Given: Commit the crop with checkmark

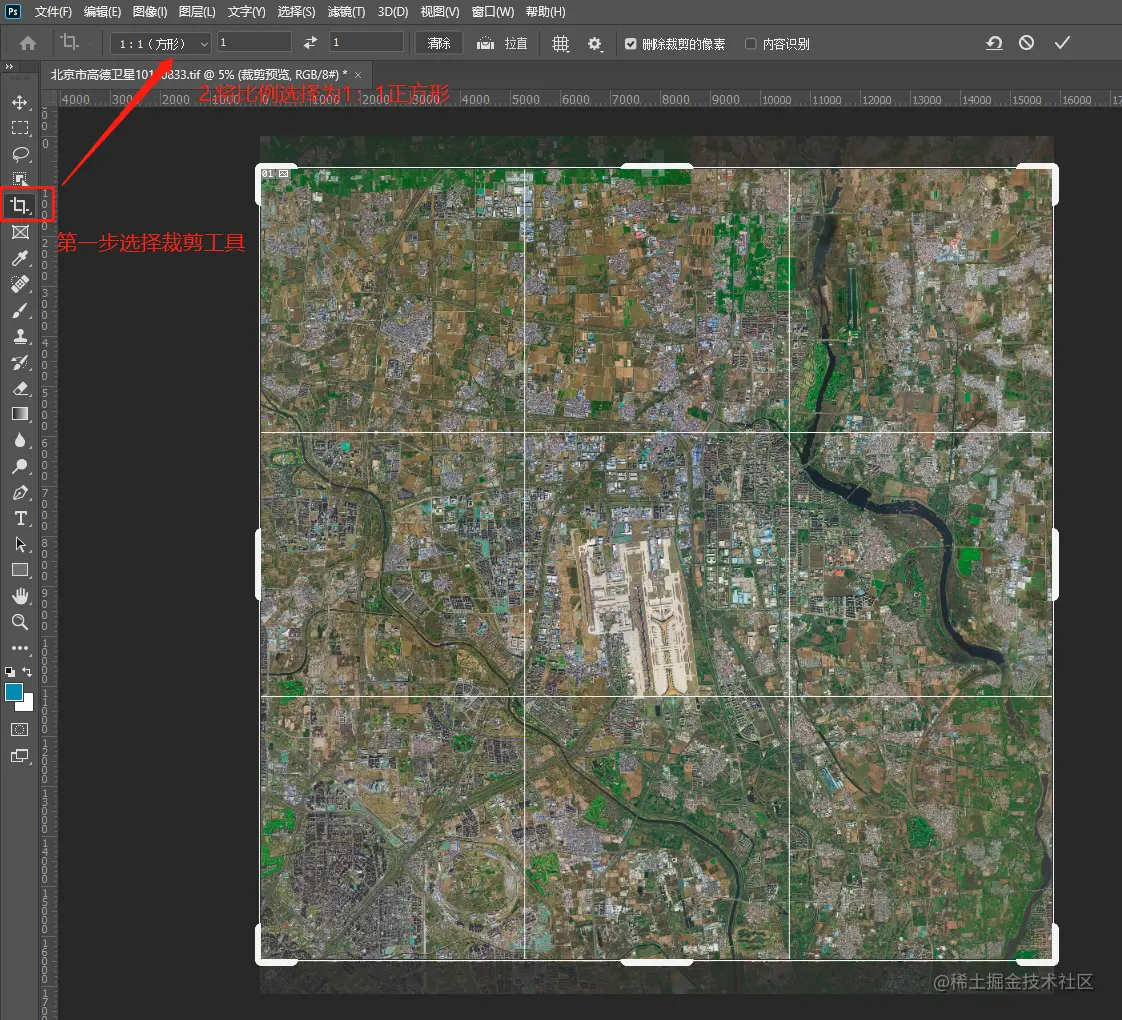Looking at the screenshot, I should [1062, 43].
